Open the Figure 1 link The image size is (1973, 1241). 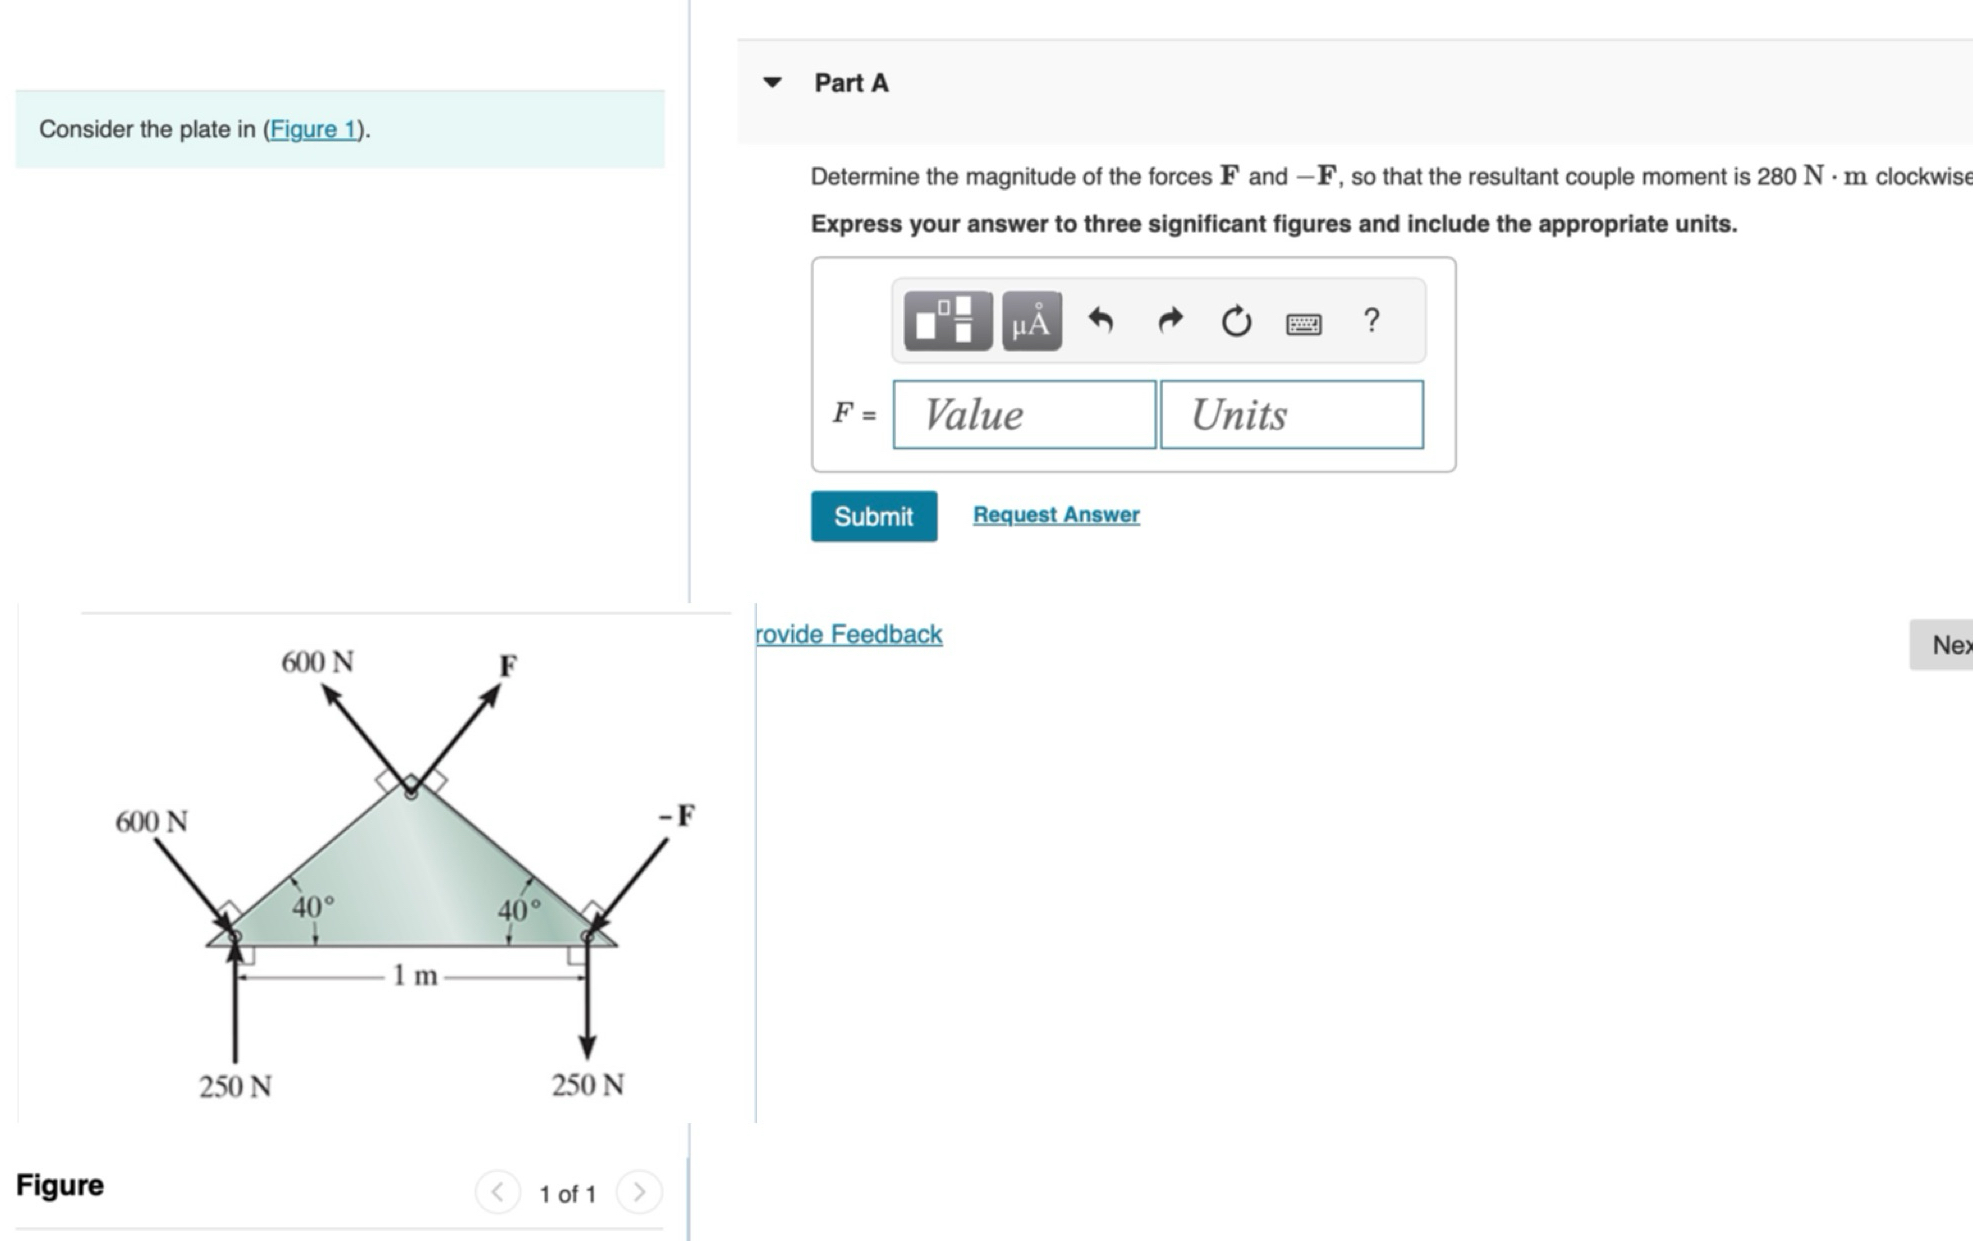[313, 128]
